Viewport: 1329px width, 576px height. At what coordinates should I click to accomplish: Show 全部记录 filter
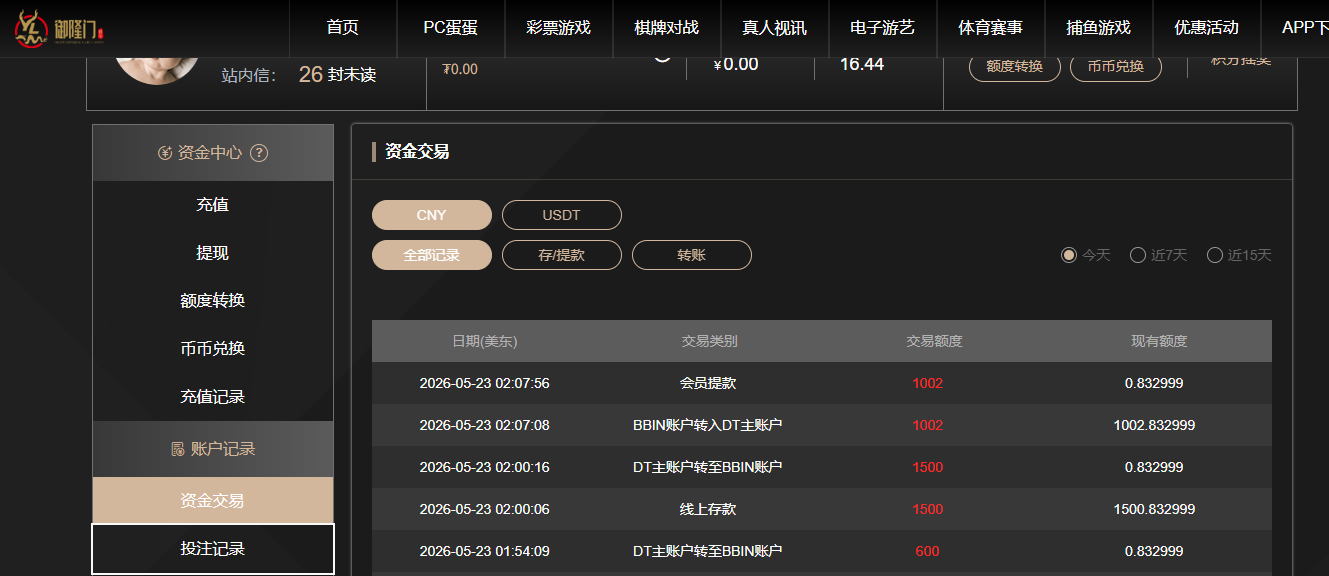(432, 255)
